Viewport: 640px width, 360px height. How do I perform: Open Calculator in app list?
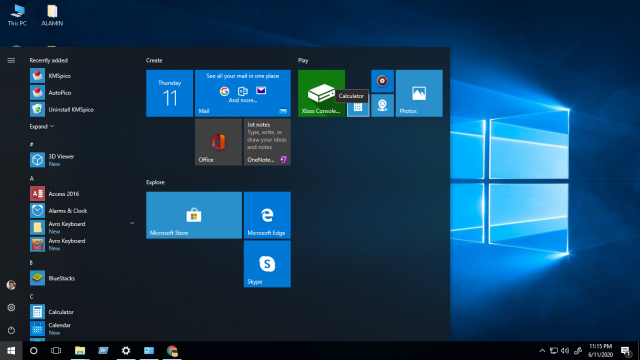tap(82, 312)
